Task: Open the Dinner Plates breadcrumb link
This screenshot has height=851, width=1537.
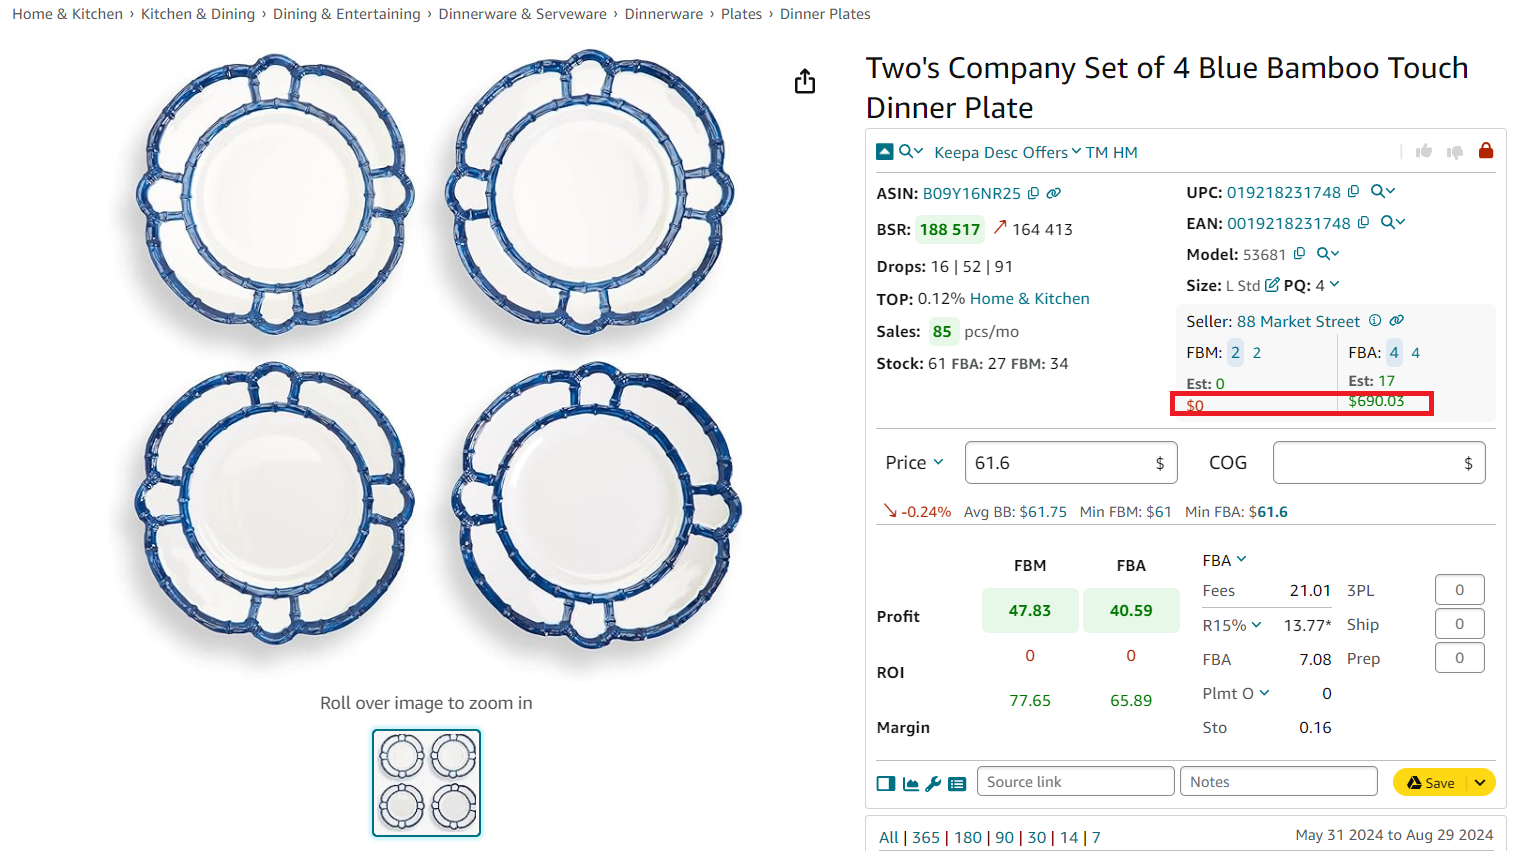Action: [825, 13]
